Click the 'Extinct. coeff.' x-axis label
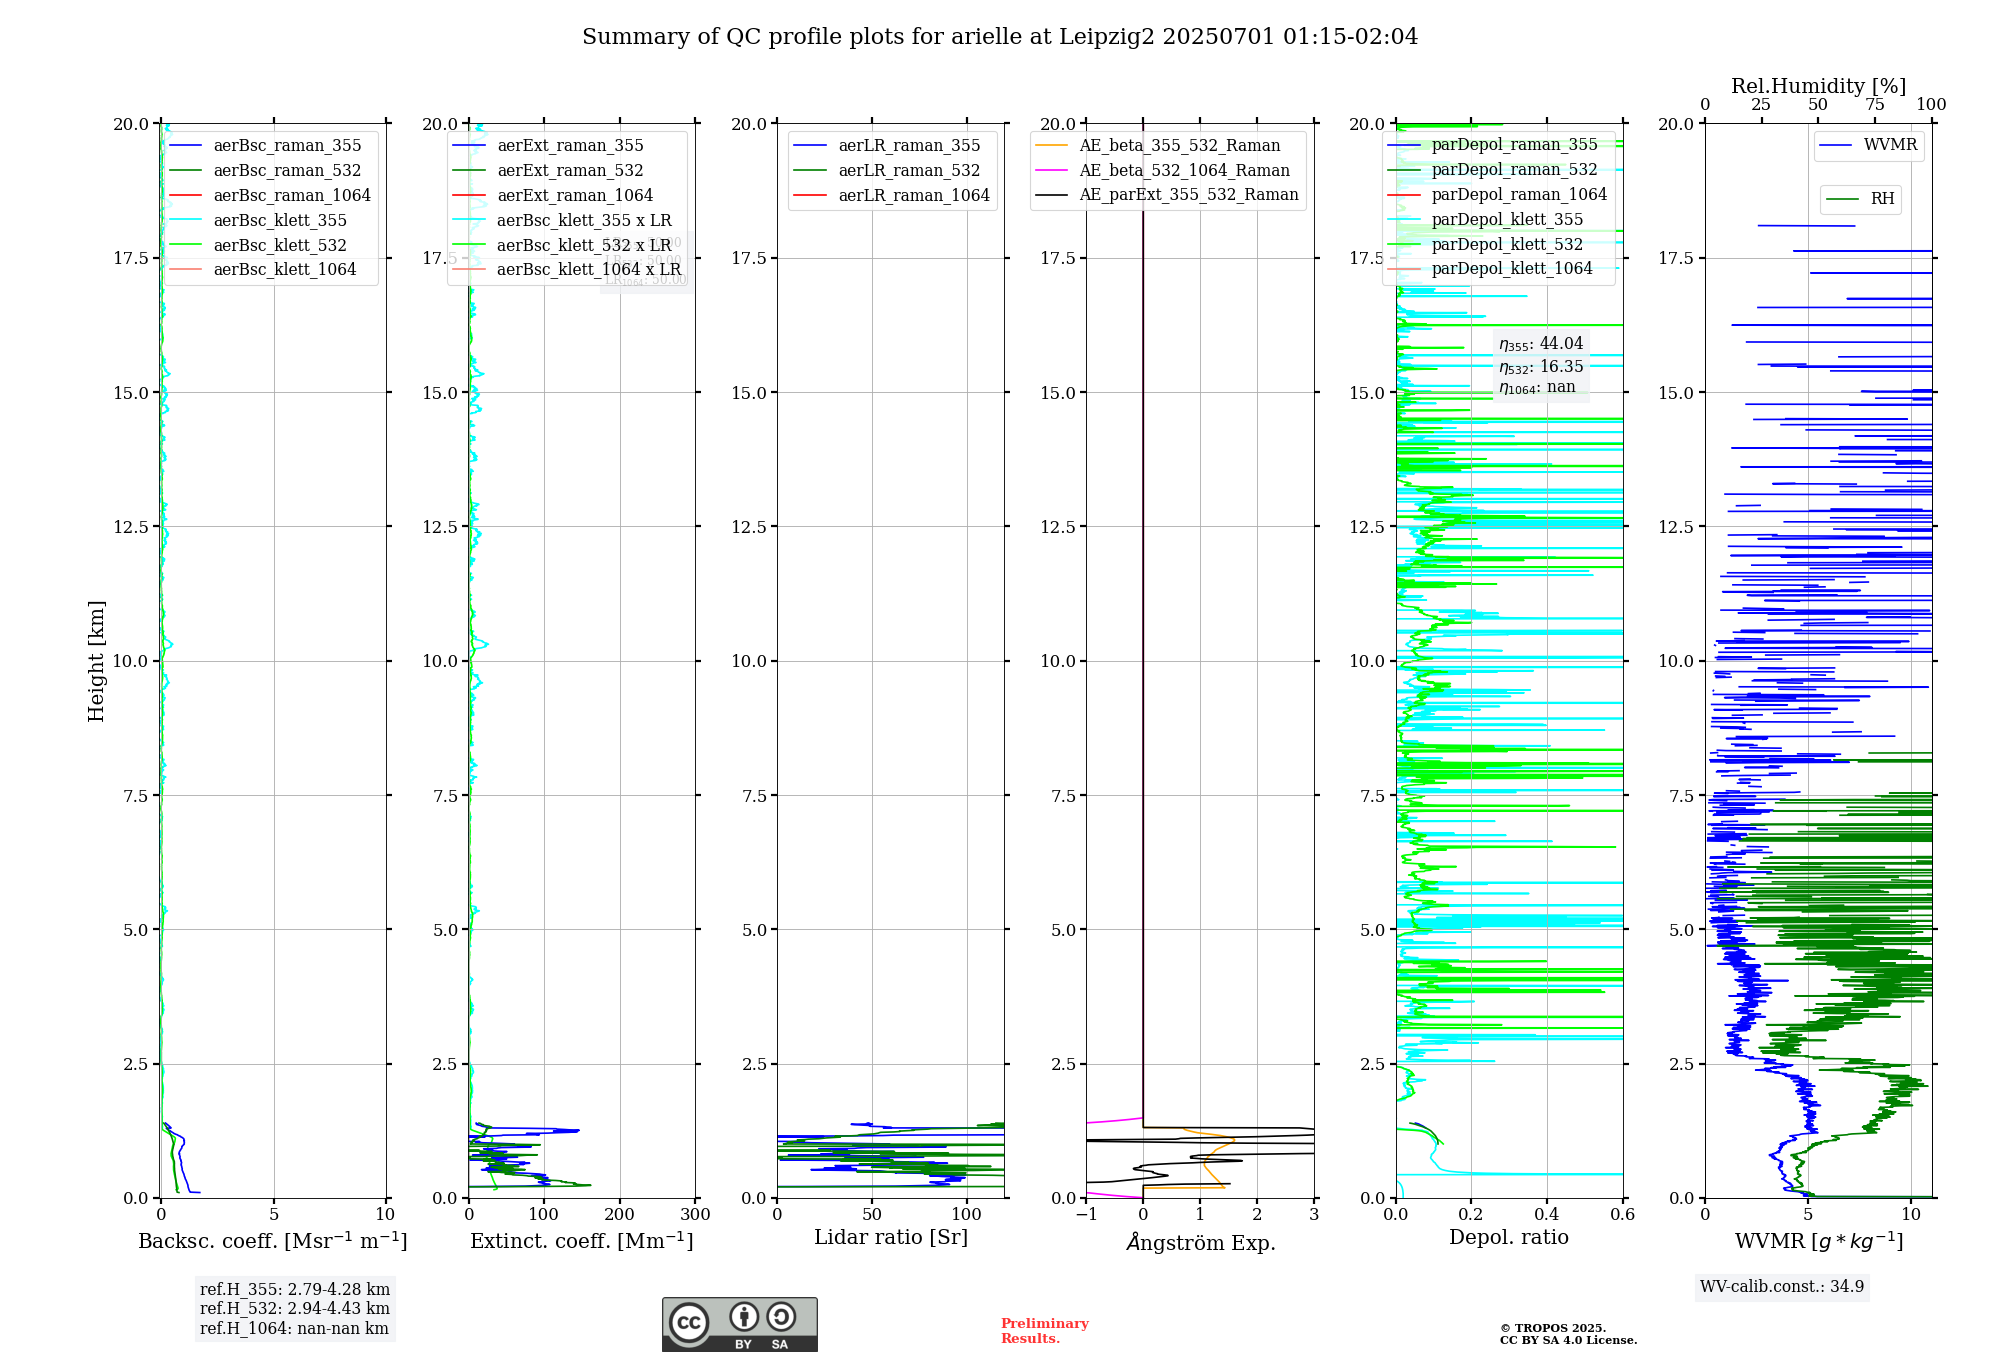Image resolution: width=2000 pixels, height=1360 pixels. tap(582, 1241)
